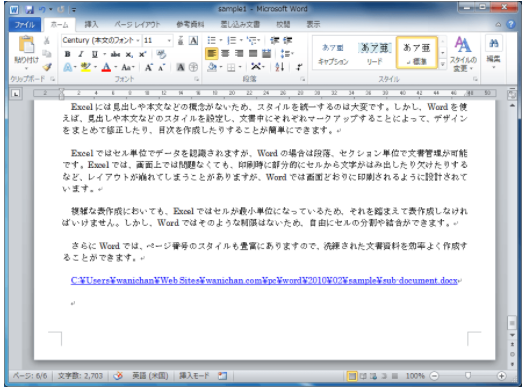
Task: Click the Text Effects glowing A icon
Action: (68, 68)
